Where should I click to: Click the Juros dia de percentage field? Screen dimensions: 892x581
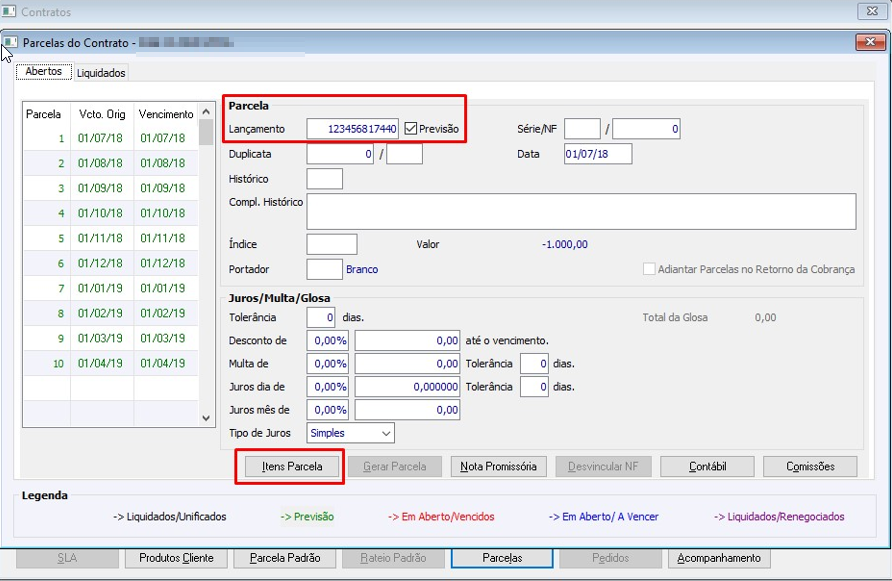click(328, 387)
